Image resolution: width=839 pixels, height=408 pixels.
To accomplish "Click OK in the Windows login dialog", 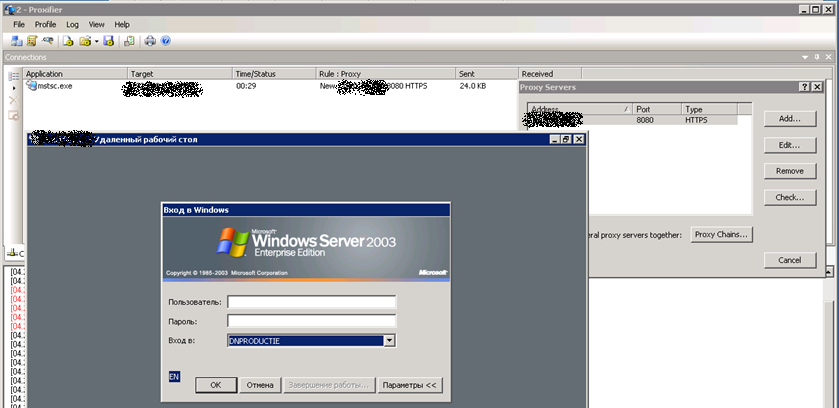I will point(216,385).
